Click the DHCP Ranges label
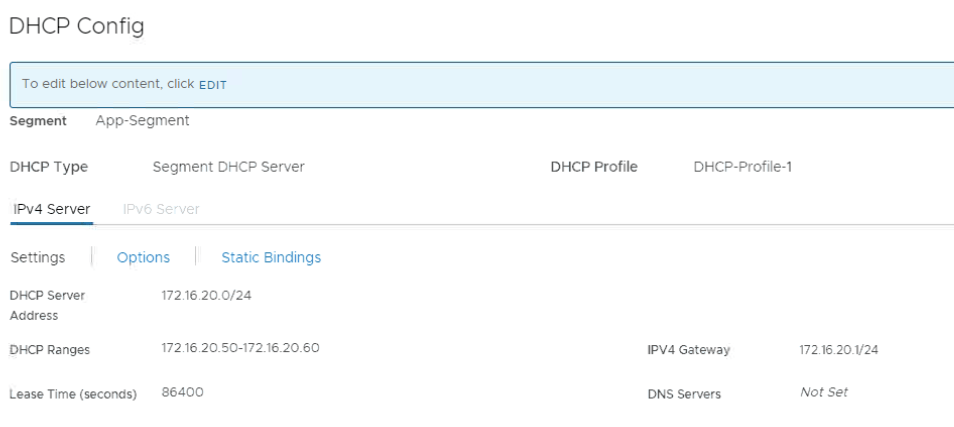Viewport: 954px width, 427px height. click(x=49, y=350)
